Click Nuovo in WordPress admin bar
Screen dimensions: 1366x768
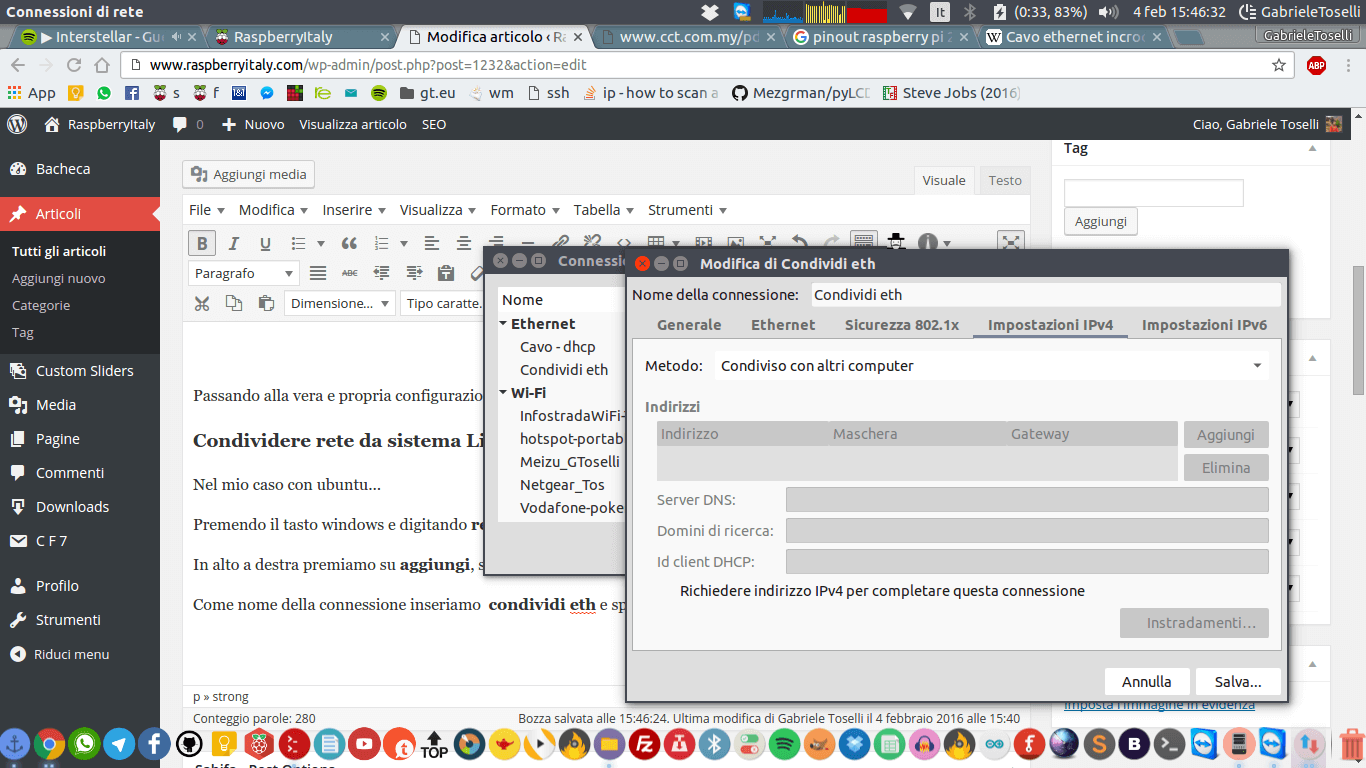(253, 124)
